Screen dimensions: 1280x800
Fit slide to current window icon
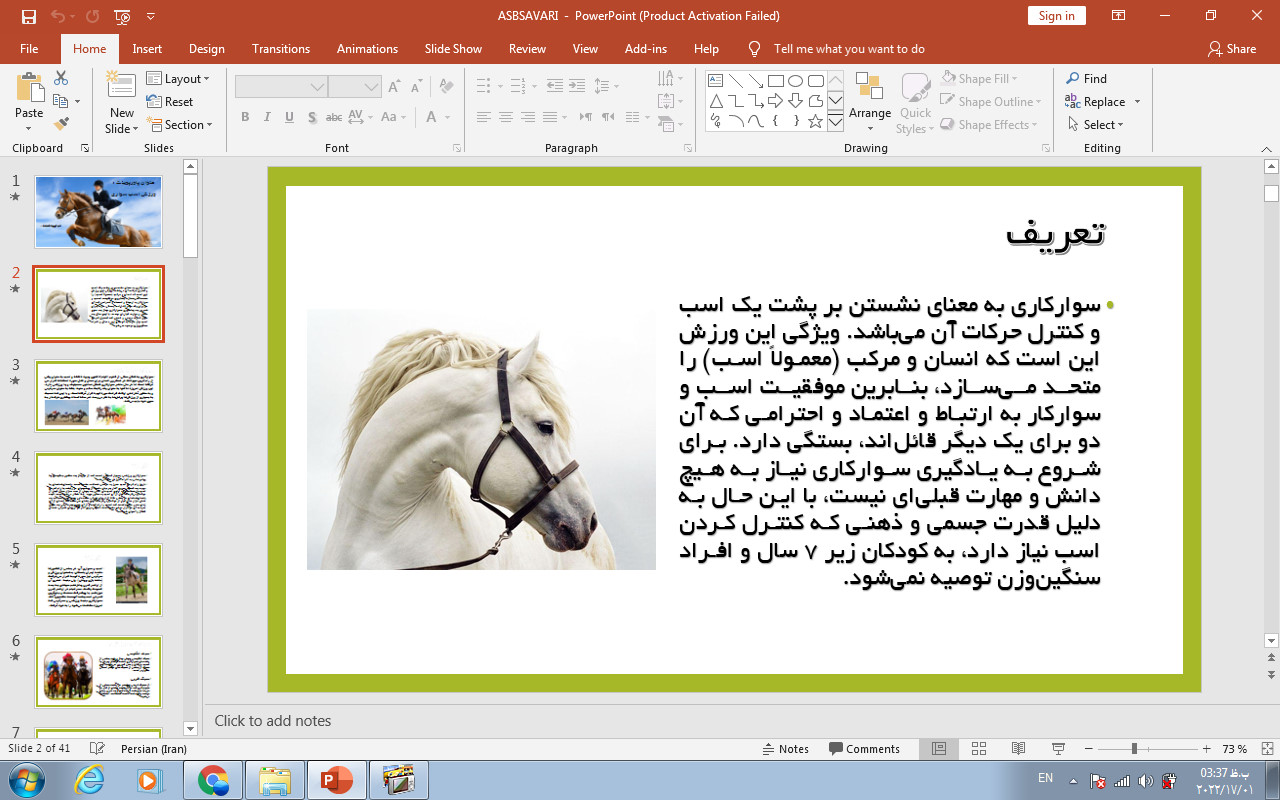click(1267, 749)
